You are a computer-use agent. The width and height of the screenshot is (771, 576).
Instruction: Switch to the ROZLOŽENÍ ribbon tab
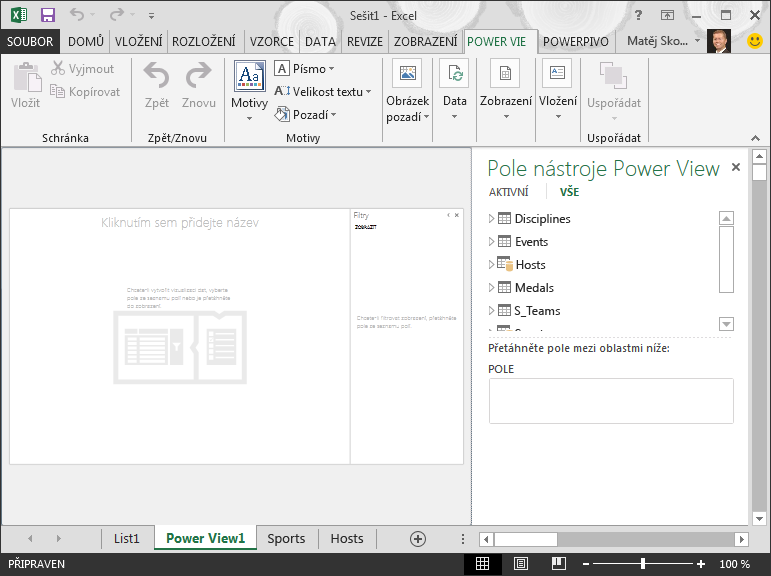204,41
